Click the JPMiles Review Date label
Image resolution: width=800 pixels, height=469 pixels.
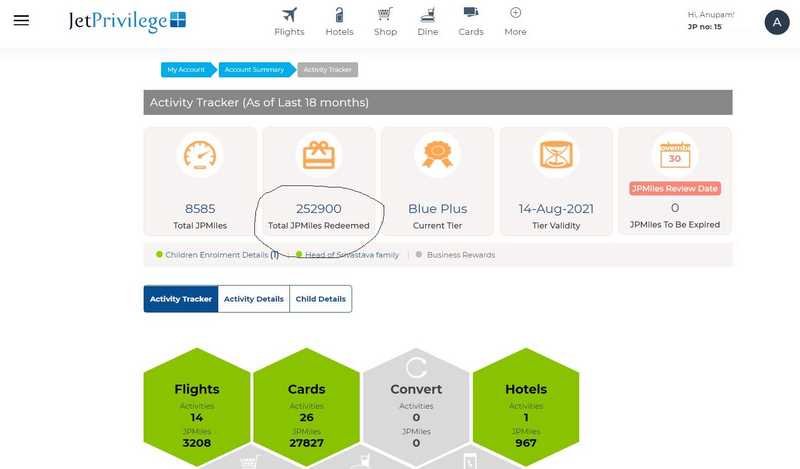click(674, 188)
